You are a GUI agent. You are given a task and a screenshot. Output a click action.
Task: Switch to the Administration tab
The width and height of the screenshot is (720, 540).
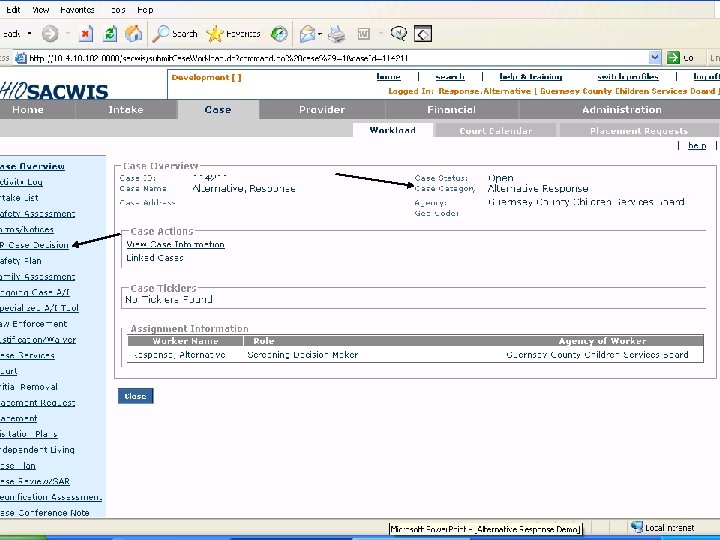click(622, 110)
